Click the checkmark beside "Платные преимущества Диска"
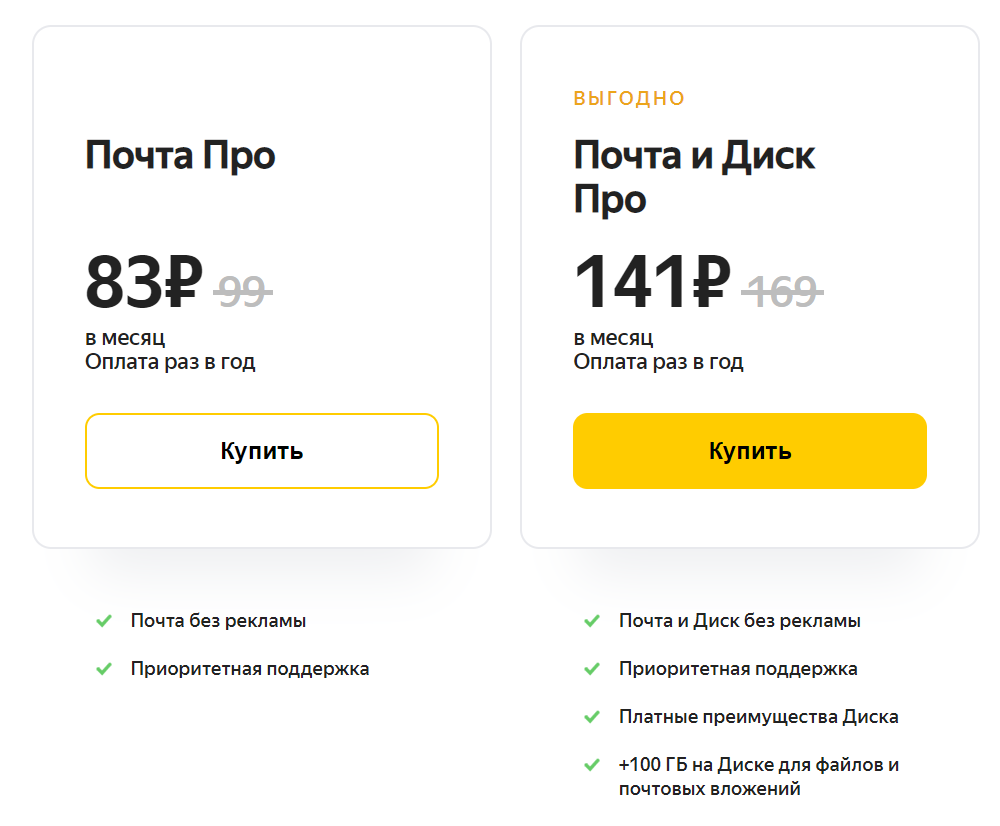Image resolution: width=1000 pixels, height=826 pixels. (590, 716)
